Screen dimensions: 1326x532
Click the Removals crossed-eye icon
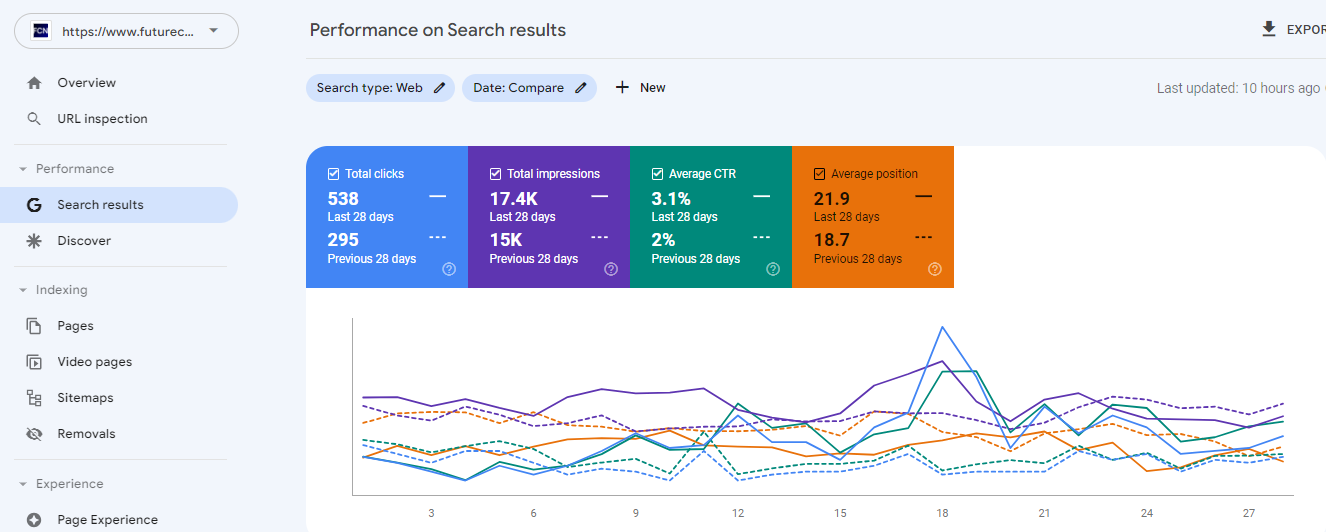pyautogui.click(x=34, y=434)
